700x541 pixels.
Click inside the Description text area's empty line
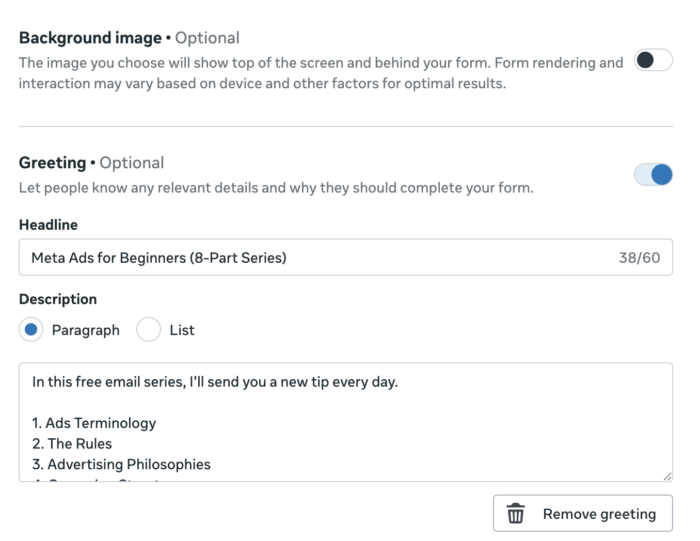coord(346,402)
